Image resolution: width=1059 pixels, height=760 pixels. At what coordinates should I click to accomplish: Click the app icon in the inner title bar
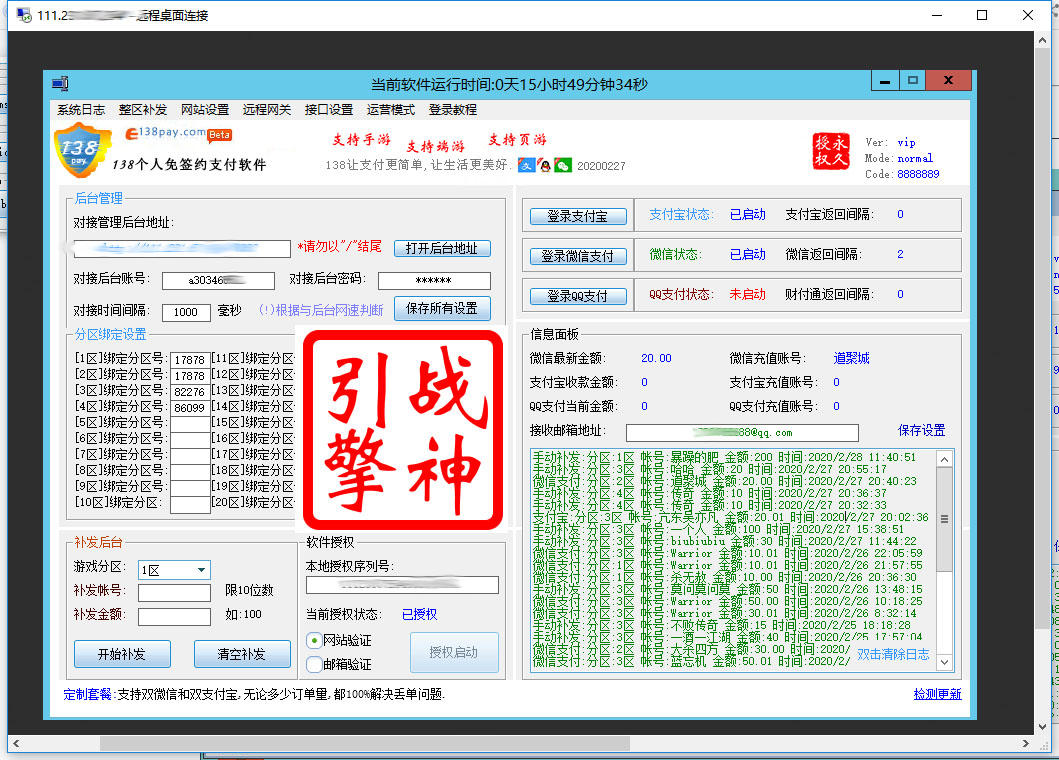point(60,84)
